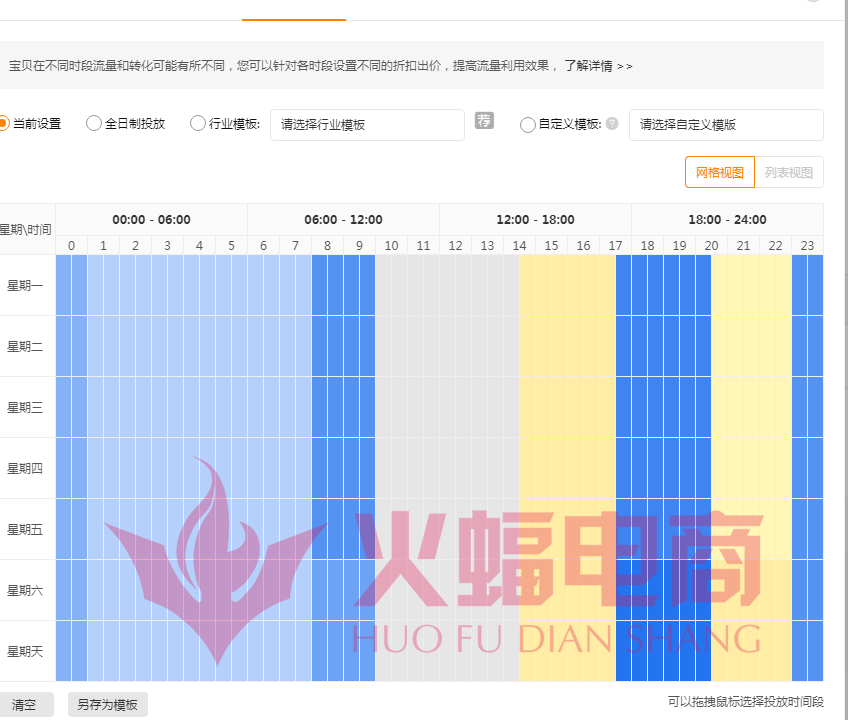Screen dimensions: 848x720
Task: Click the 12:00 - 18:00 header
Action: 535,220
